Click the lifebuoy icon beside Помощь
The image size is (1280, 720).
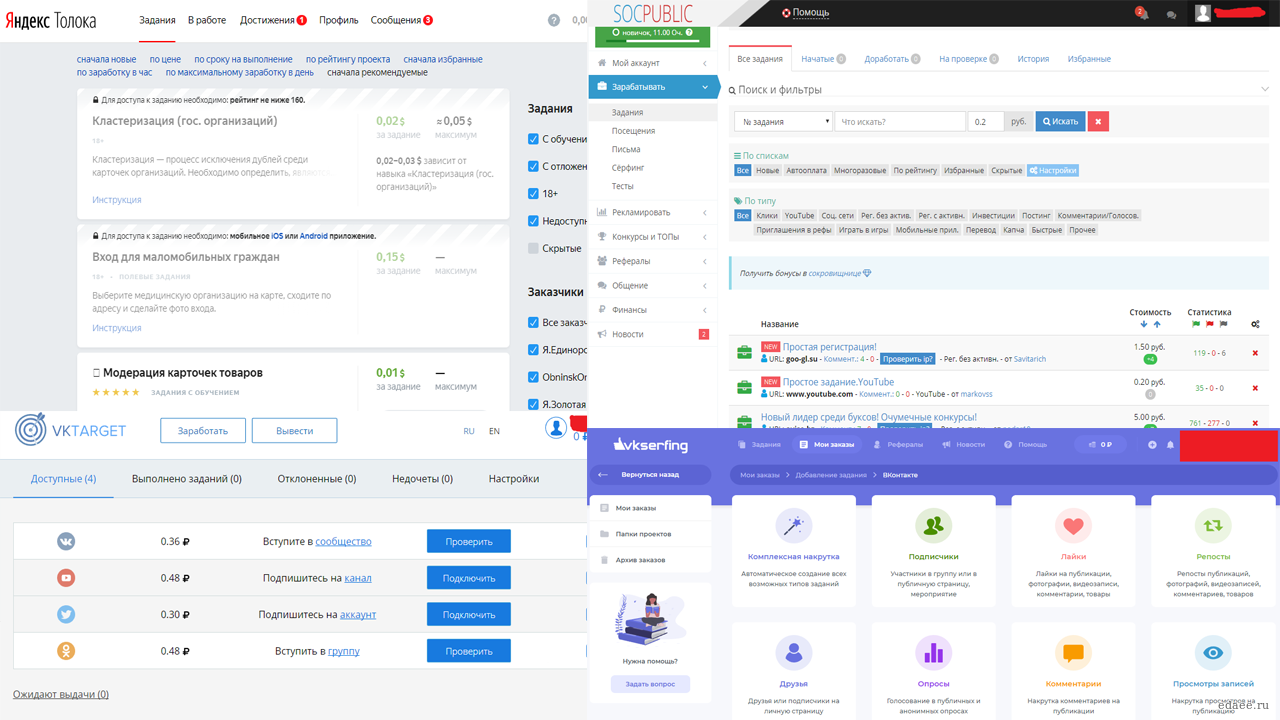point(786,13)
